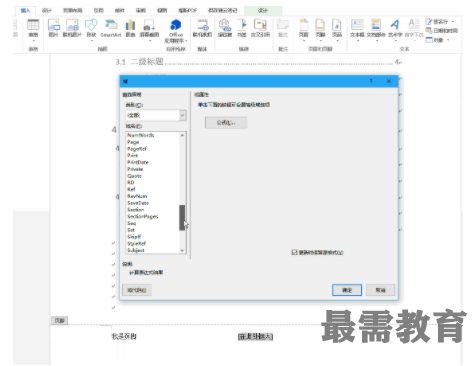This screenshot has height=366, width=473.
Task: Click the Field dialog help question mark
Action: click(371, 81)
